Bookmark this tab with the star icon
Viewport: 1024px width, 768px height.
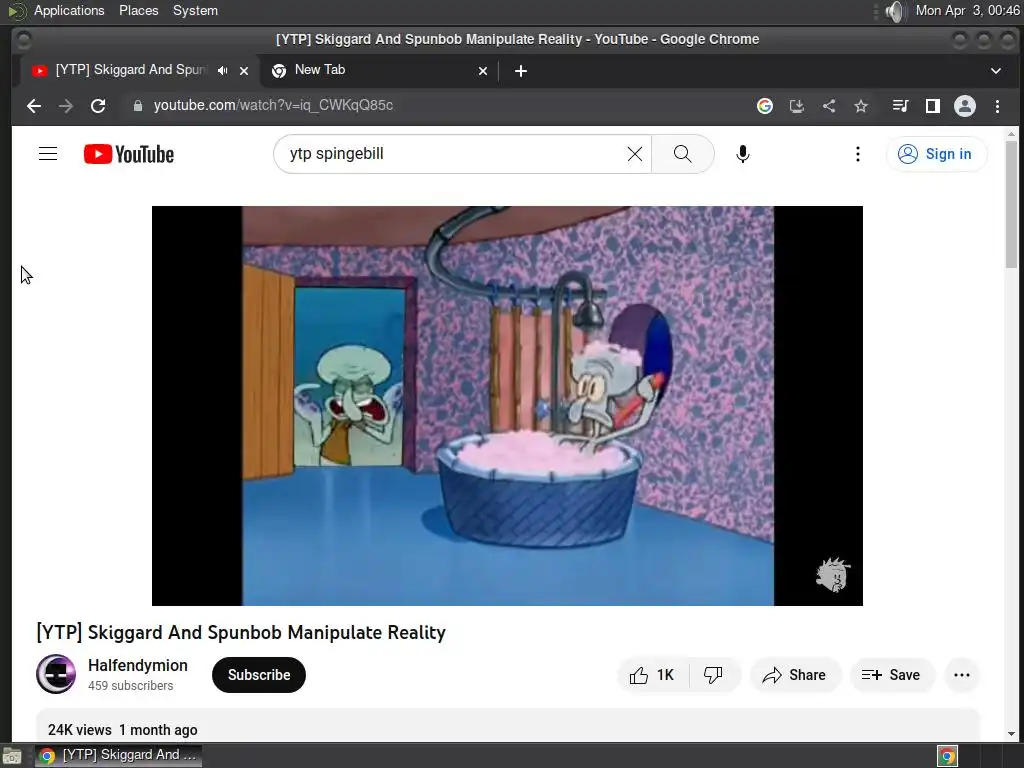click(861, 106)
